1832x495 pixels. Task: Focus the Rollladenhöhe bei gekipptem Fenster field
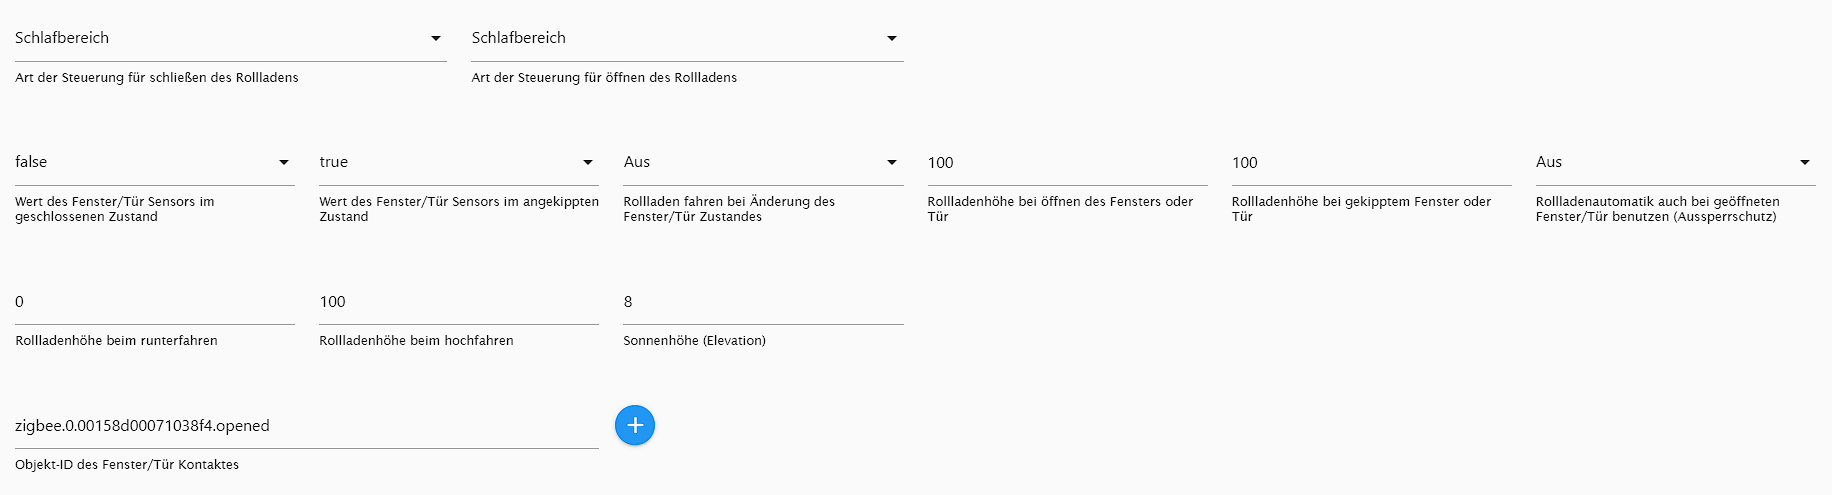click(1371, 163)
